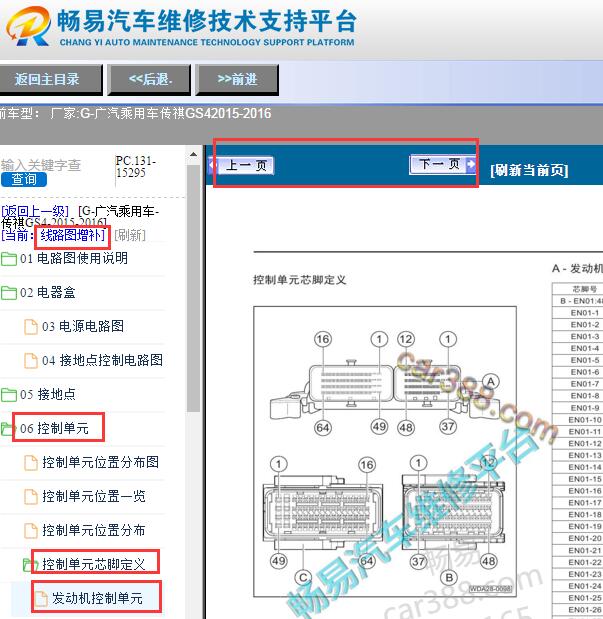Image resolution: width=603 pixels, height=619 pixels.
Task: Click the >>前进 forward button
Action: pos(237,80)
